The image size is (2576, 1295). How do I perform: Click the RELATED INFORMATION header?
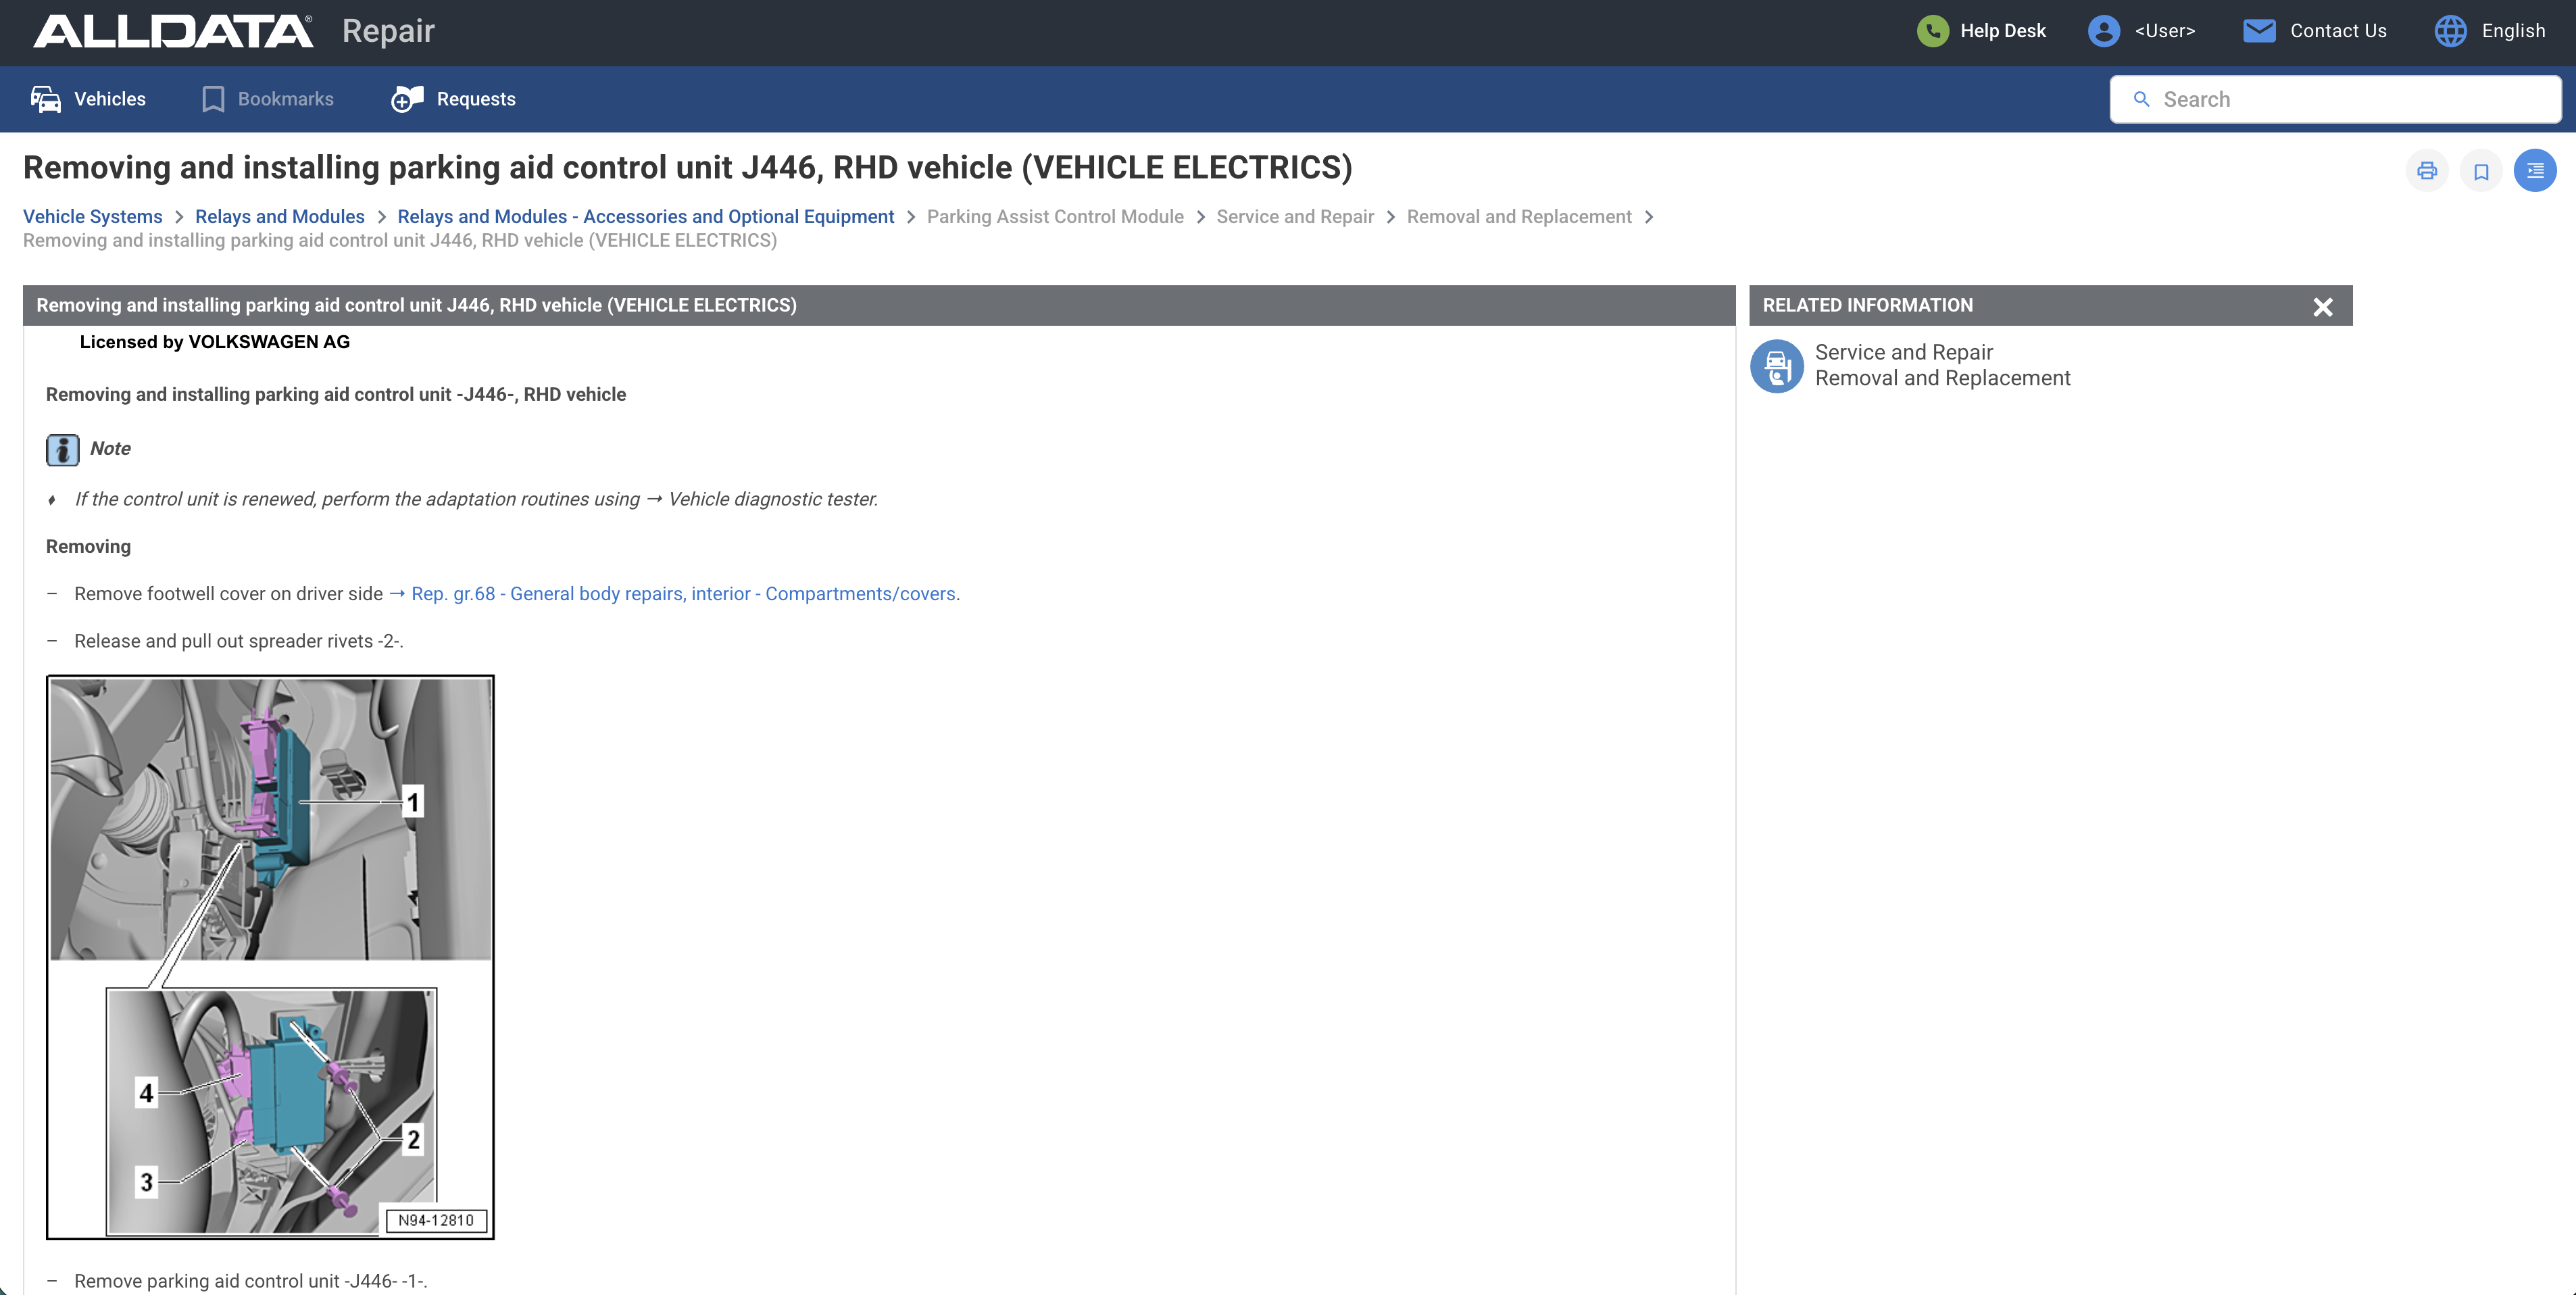click(x=1867, y=305)
